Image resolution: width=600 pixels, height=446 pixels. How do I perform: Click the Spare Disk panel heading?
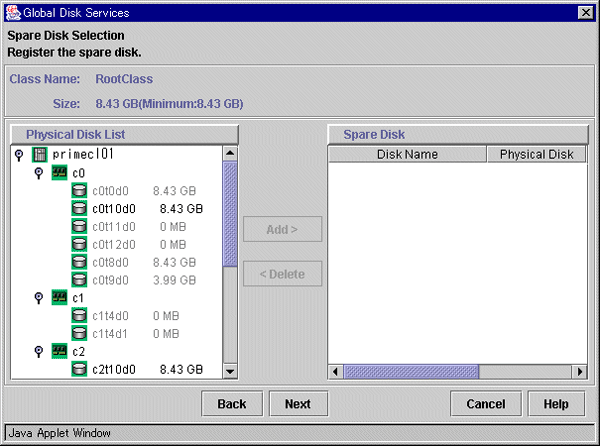click(x=374, y=135)
